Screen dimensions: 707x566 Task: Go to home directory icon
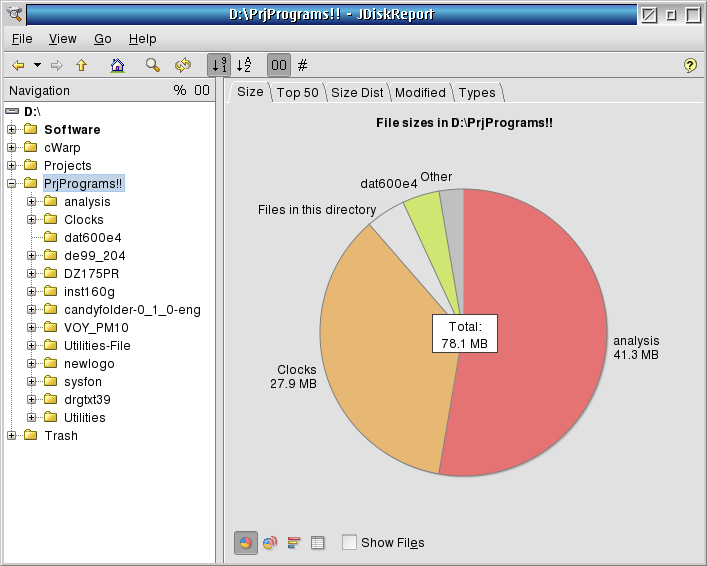tap(117, 66)
